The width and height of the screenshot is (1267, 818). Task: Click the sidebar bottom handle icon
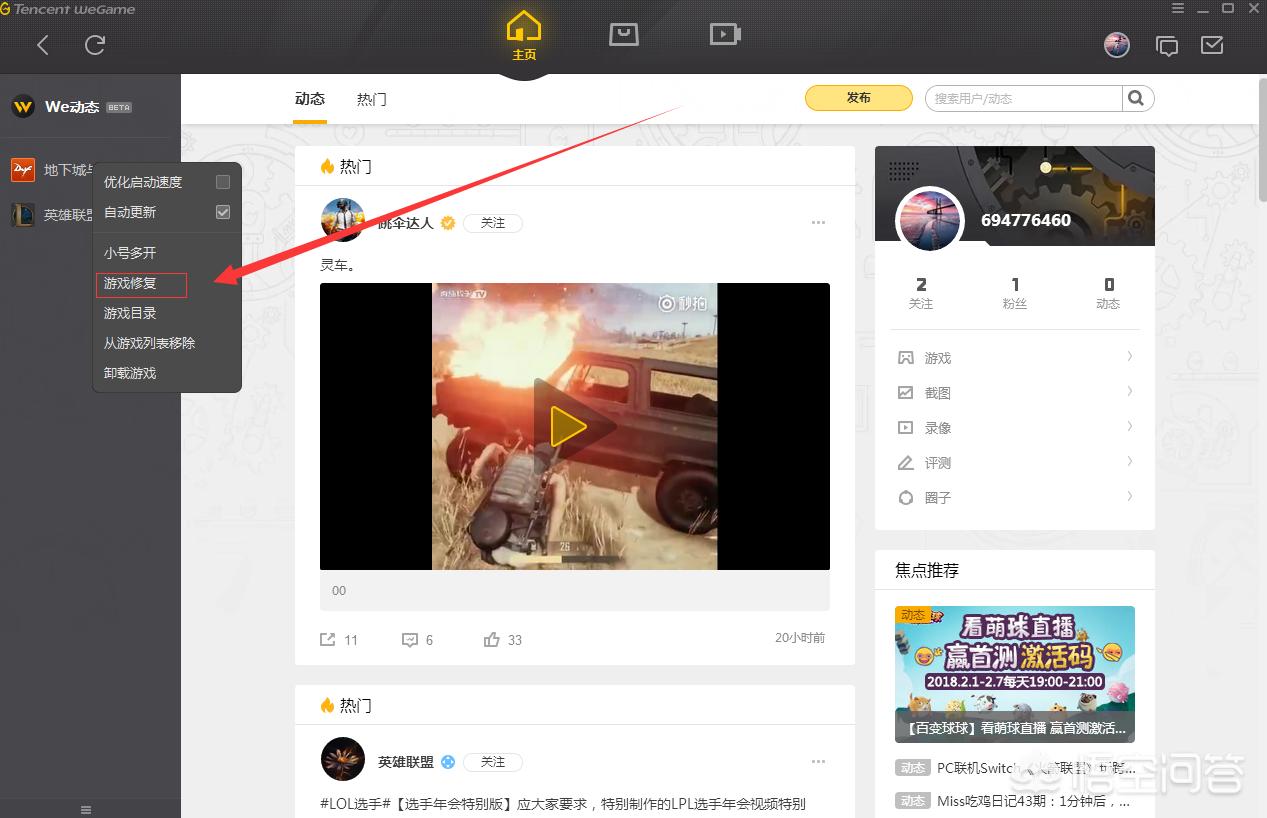86,809
